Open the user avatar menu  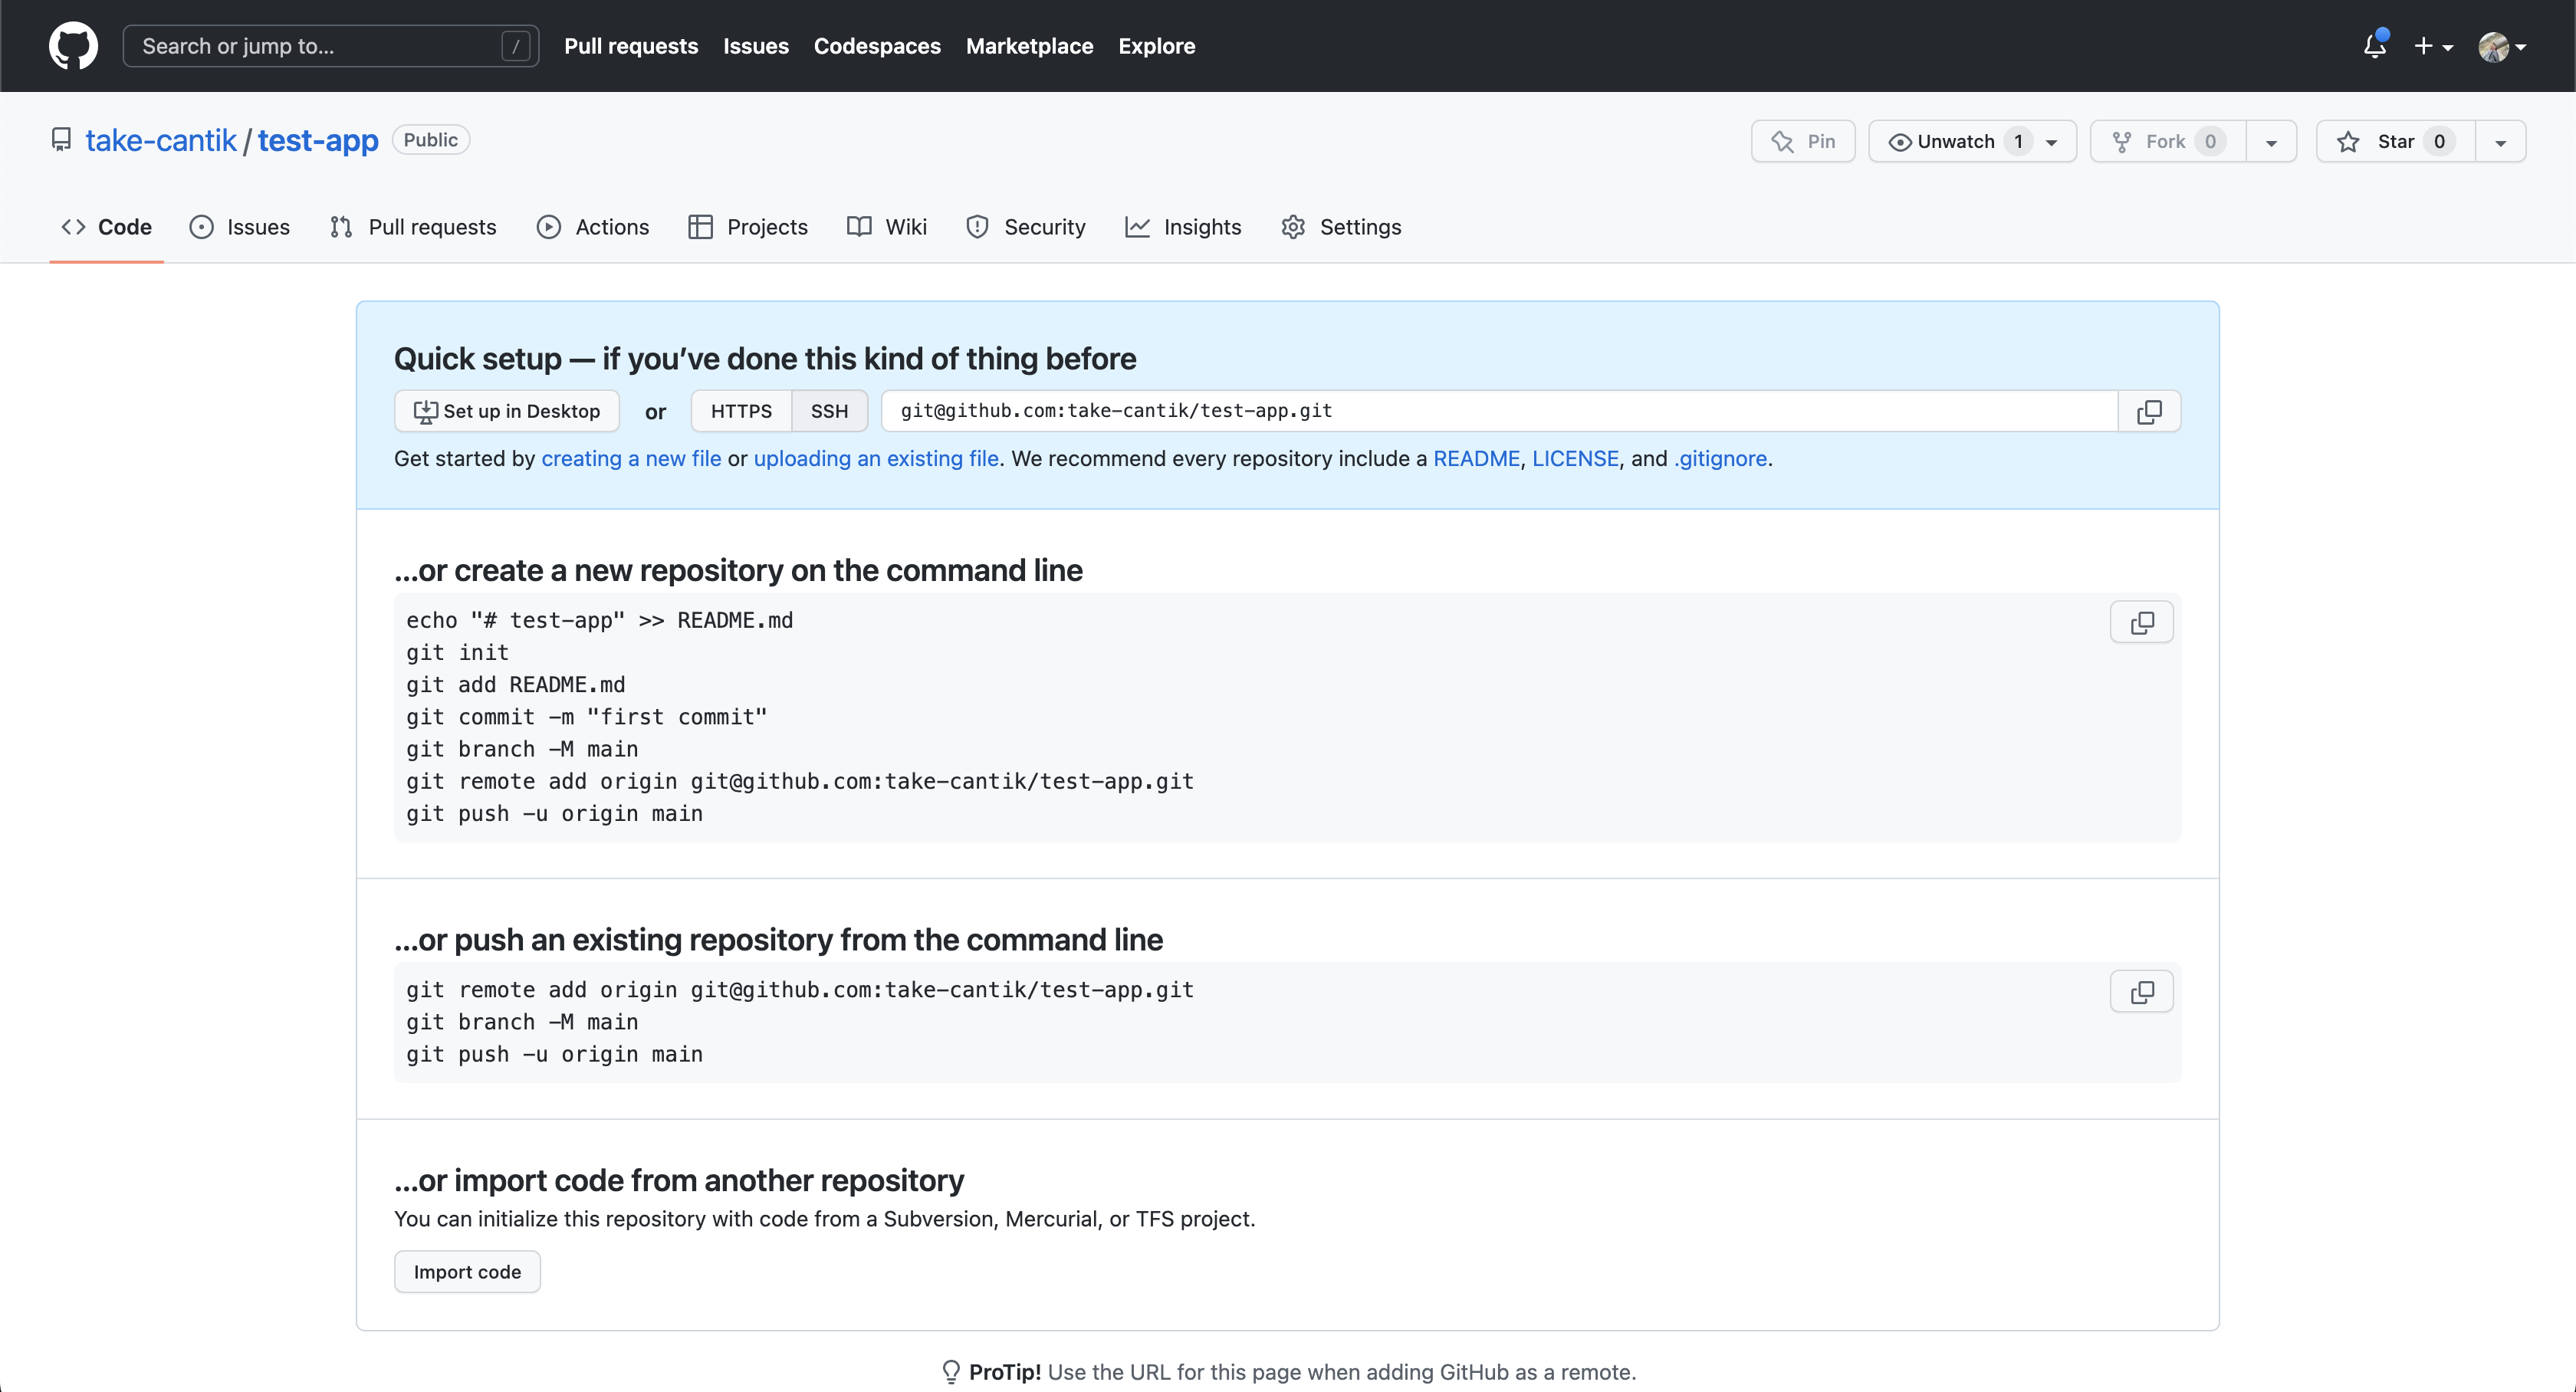pos(2501,46)
